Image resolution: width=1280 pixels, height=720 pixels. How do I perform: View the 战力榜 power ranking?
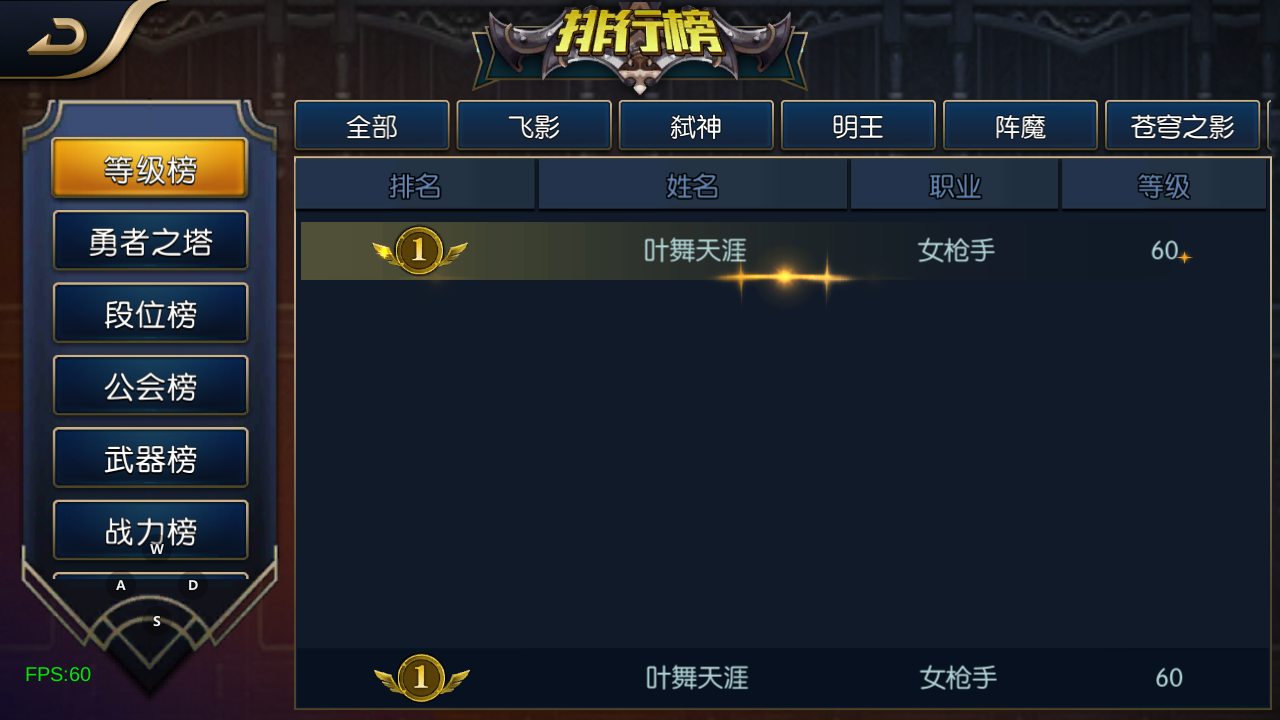coord(150,530)
